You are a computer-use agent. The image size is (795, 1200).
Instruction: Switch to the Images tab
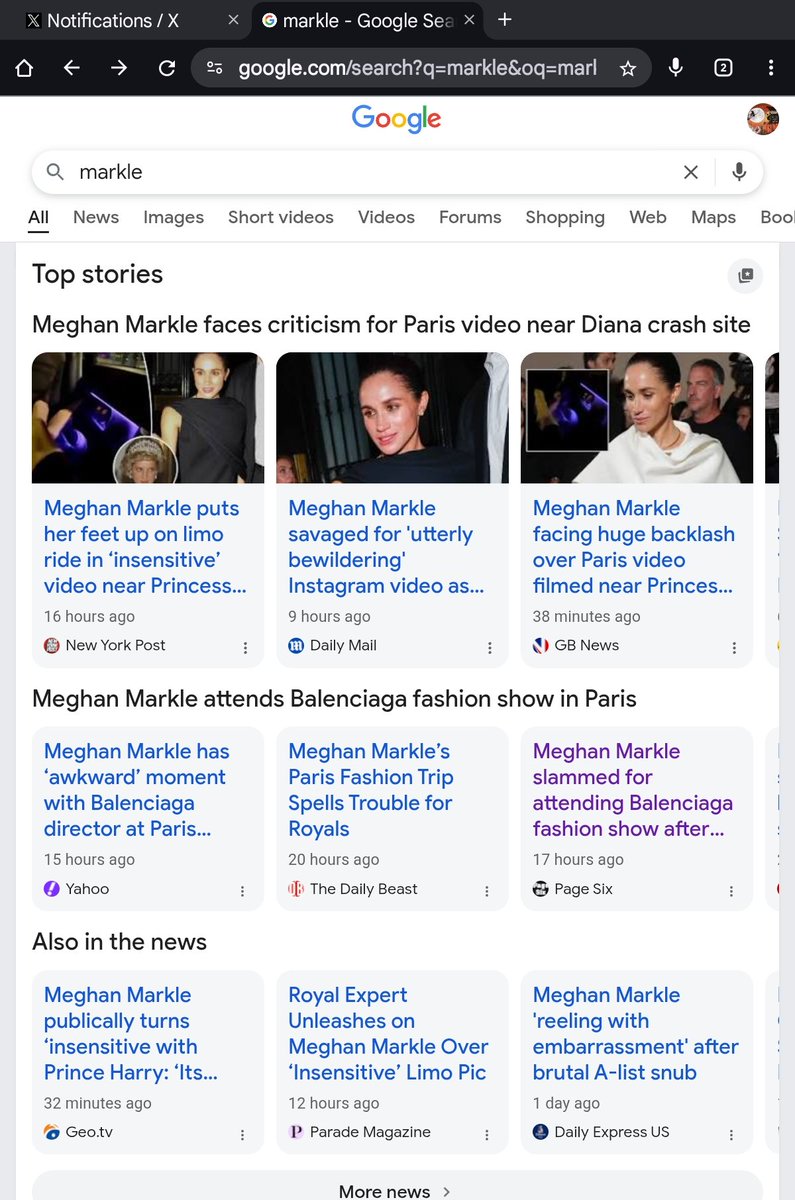click(x=173, y=217)
